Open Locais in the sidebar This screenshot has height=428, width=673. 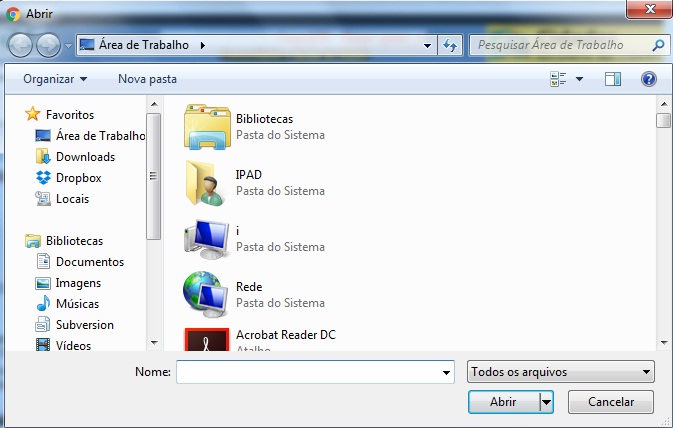click(73, 199)
